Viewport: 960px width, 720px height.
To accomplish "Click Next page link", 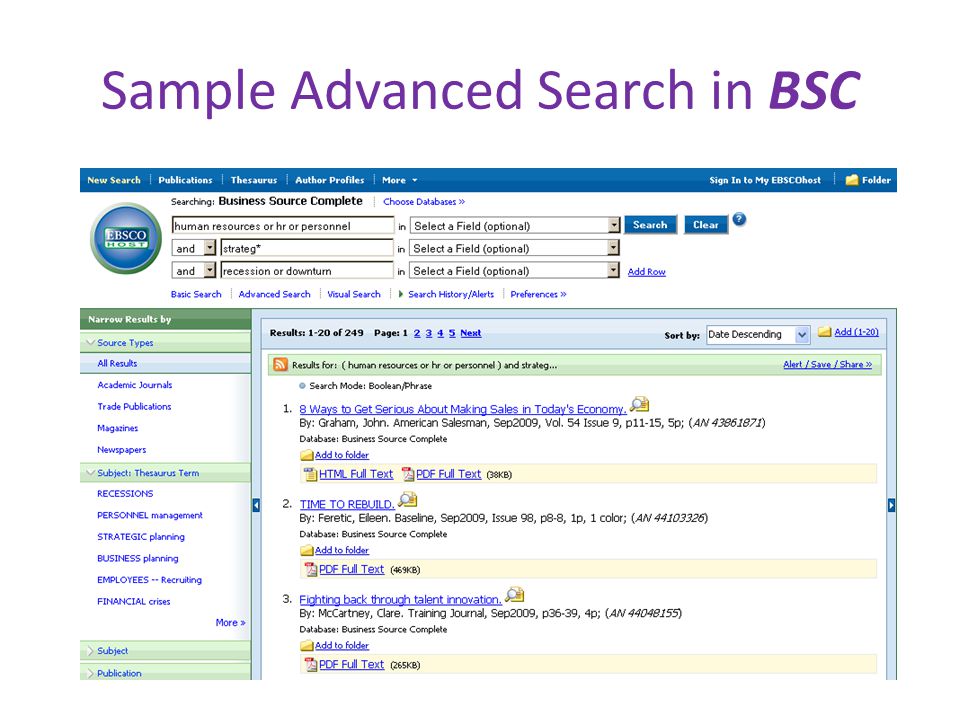I will [471, 333].
